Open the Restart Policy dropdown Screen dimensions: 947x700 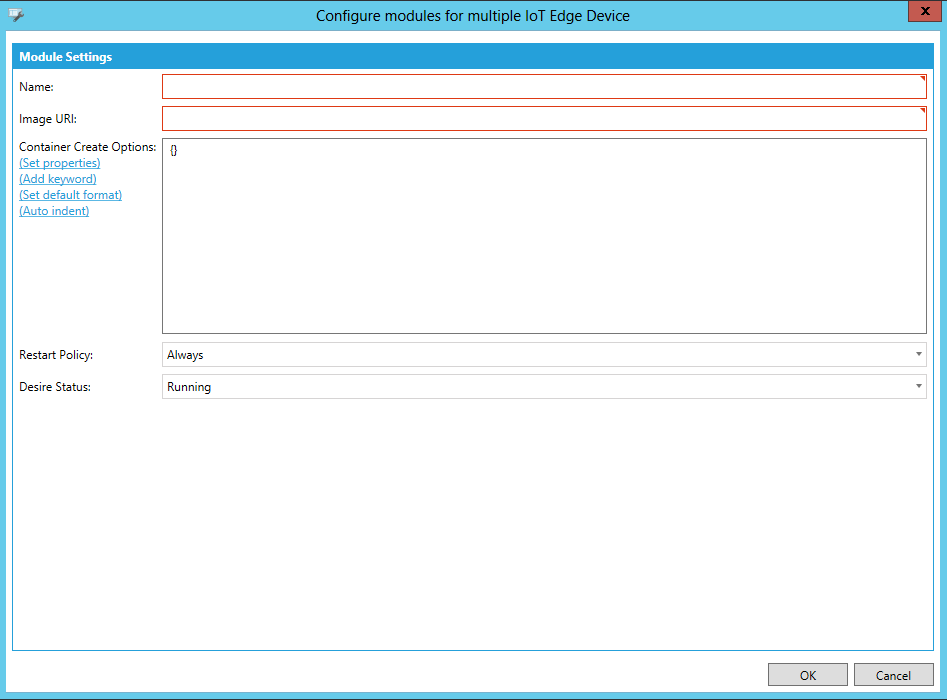pos(544,355)
